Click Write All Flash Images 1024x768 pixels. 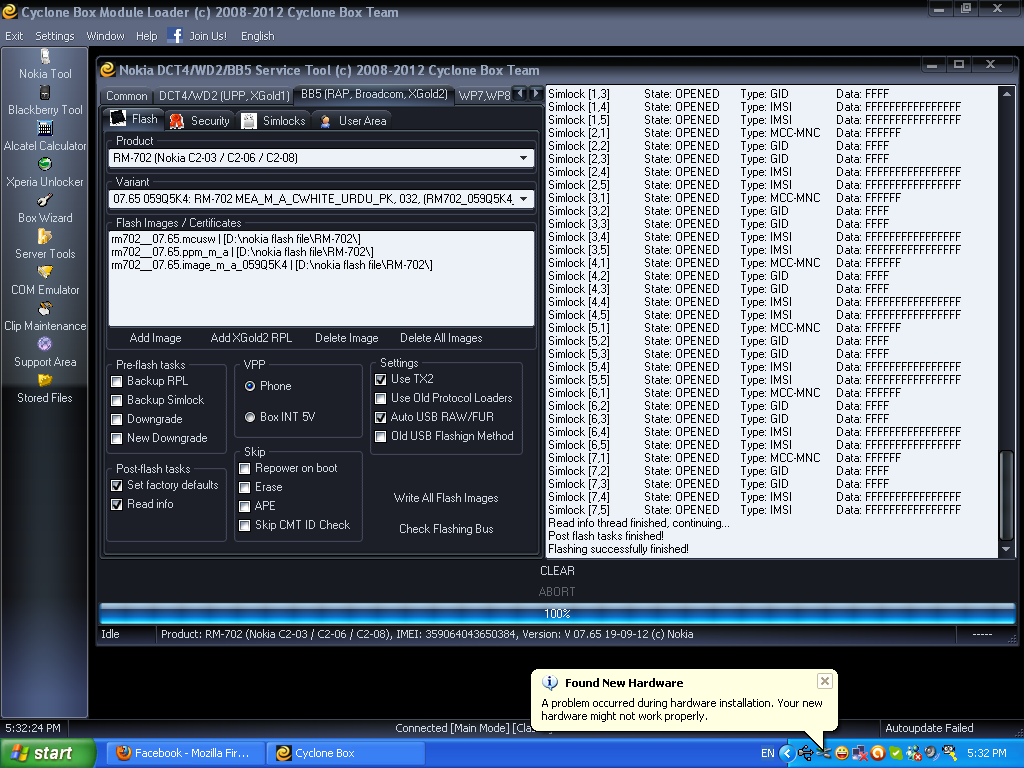tap(446, 498)
